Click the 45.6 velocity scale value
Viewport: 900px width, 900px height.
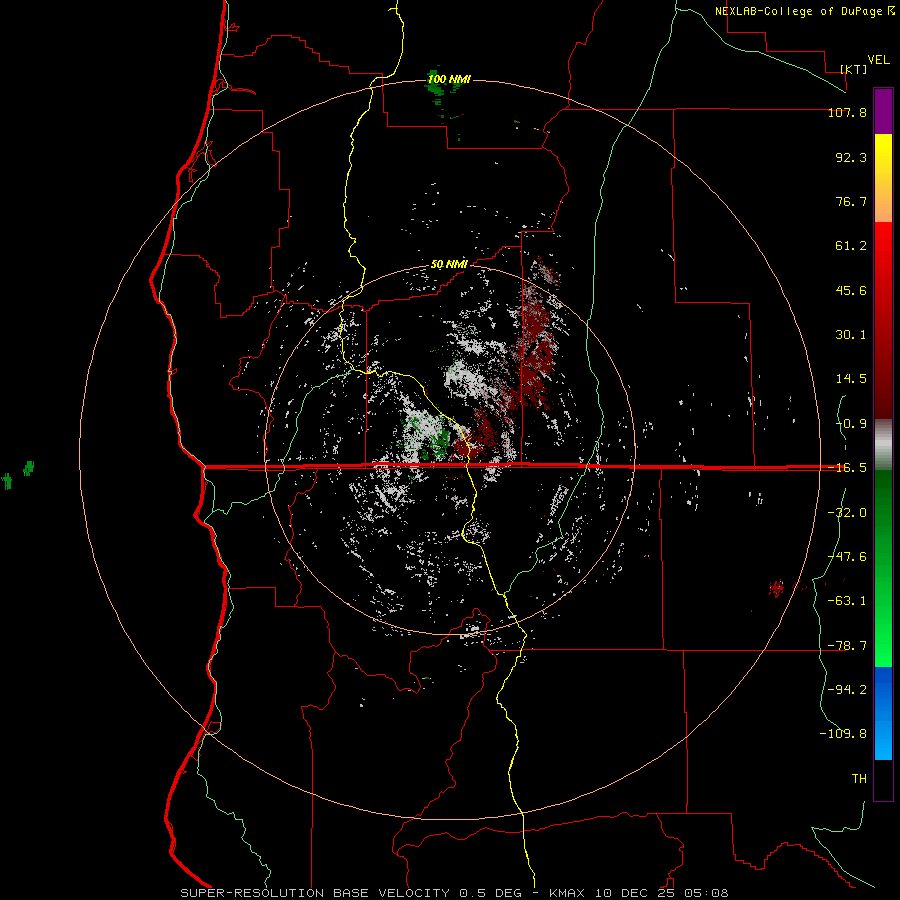(851, 290)
